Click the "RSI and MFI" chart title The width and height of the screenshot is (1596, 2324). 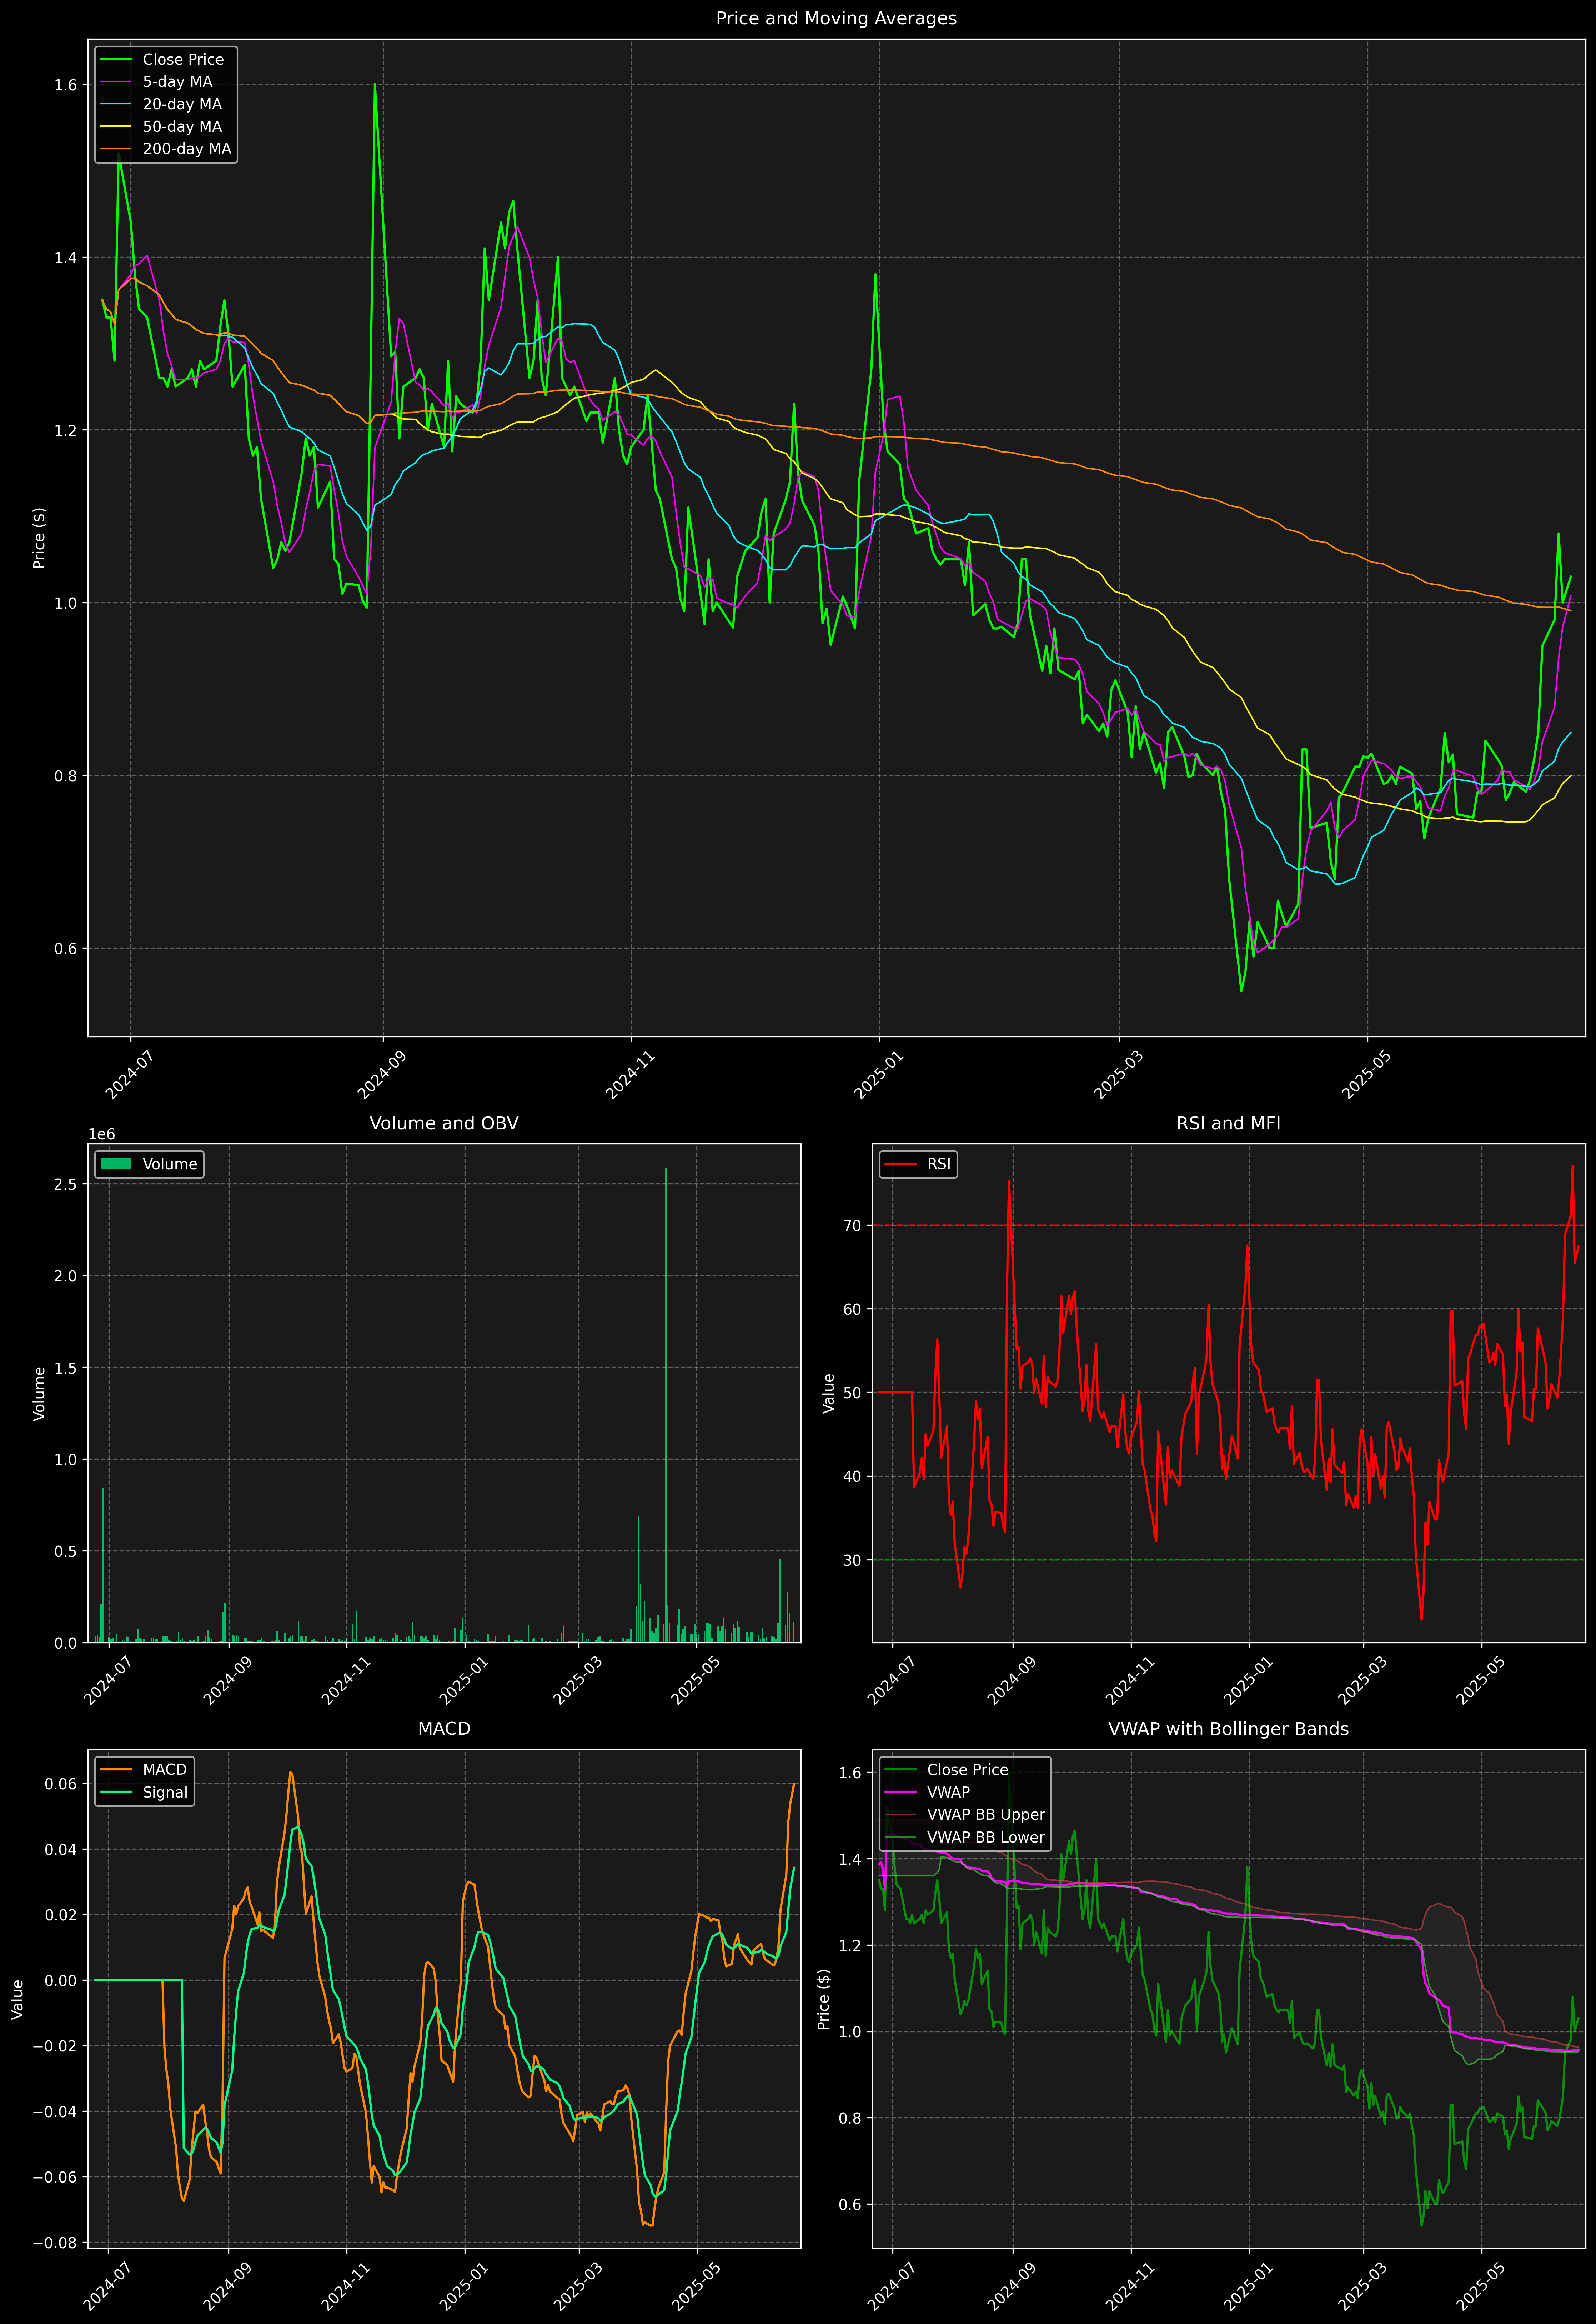tap(1228, 1123)
